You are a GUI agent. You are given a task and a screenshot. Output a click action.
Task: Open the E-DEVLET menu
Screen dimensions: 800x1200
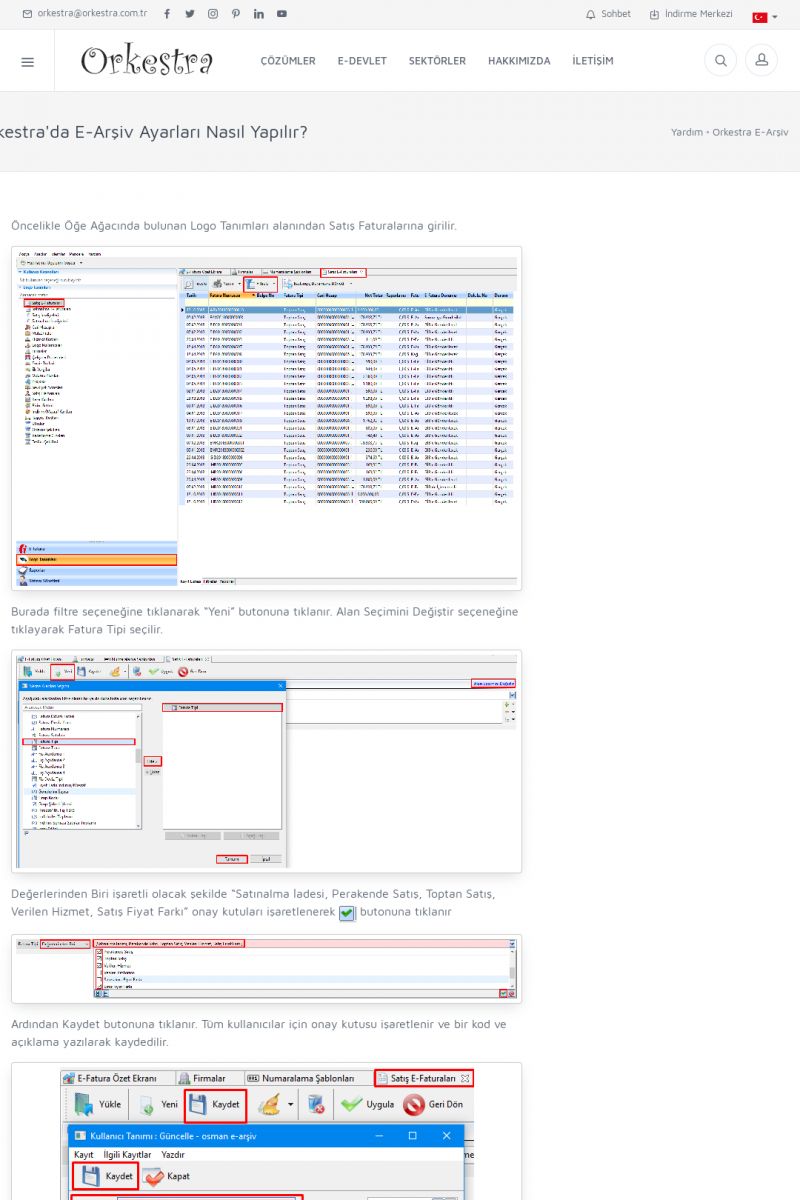coord(362,61)
